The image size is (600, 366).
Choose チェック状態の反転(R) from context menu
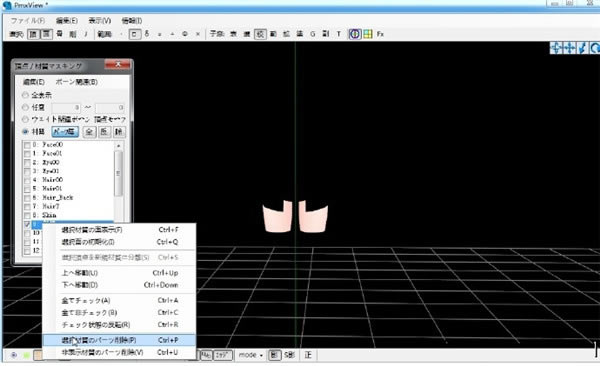tap(119, 325)
